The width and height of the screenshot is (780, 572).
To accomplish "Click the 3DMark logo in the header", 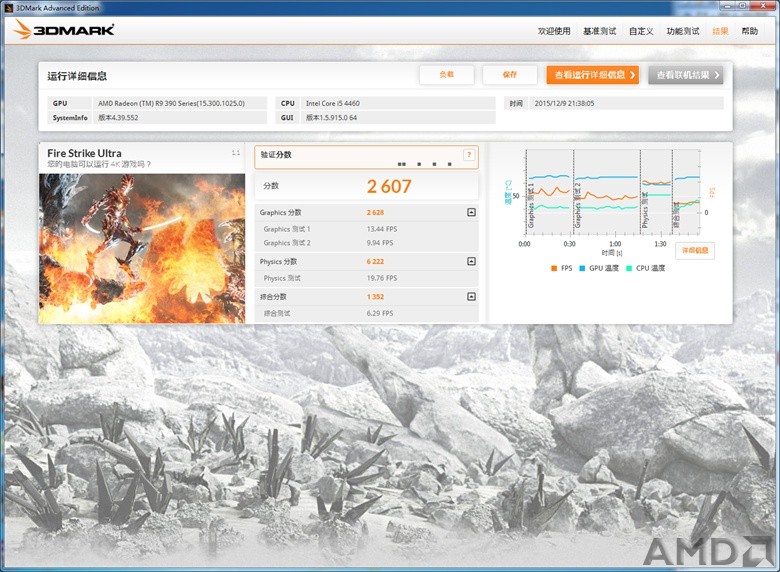I will point(64,30).
